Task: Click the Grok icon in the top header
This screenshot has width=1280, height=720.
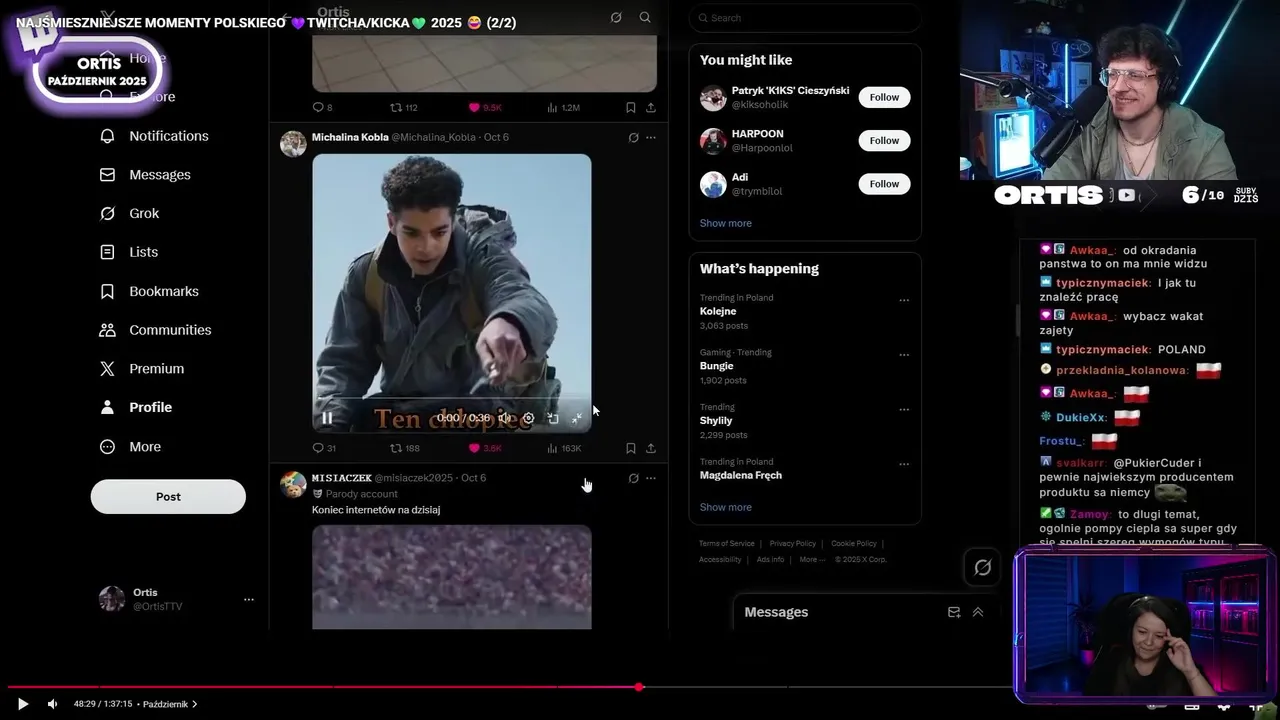Action: point(616,17)
